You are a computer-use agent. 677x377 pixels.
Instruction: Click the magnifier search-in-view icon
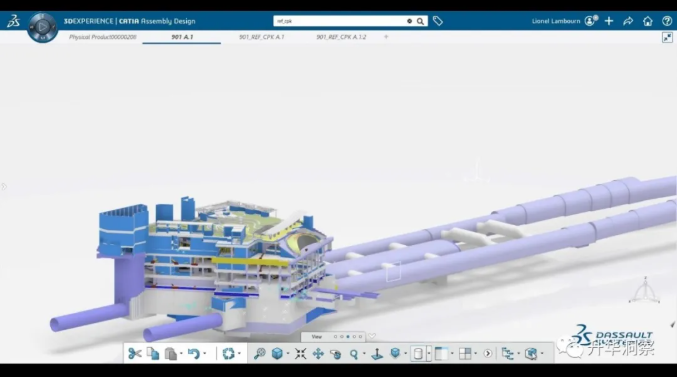click(x=259, y=354)
